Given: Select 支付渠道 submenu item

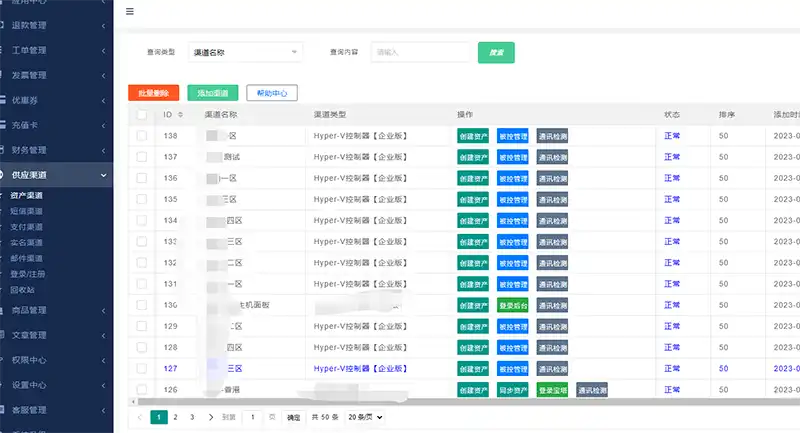Looking at the screenshot, I should pyautogui.click(x=27, y=227).
